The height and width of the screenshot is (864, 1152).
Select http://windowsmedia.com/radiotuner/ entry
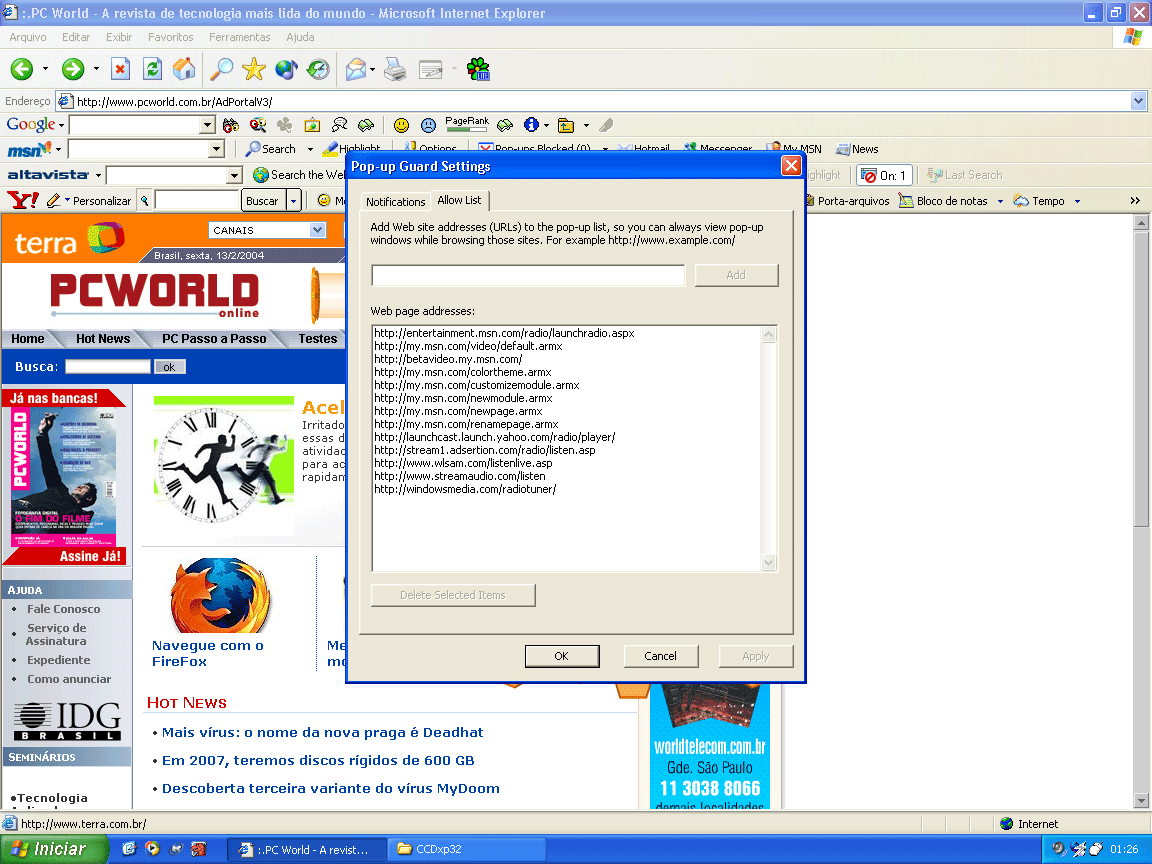click(465, 489)
